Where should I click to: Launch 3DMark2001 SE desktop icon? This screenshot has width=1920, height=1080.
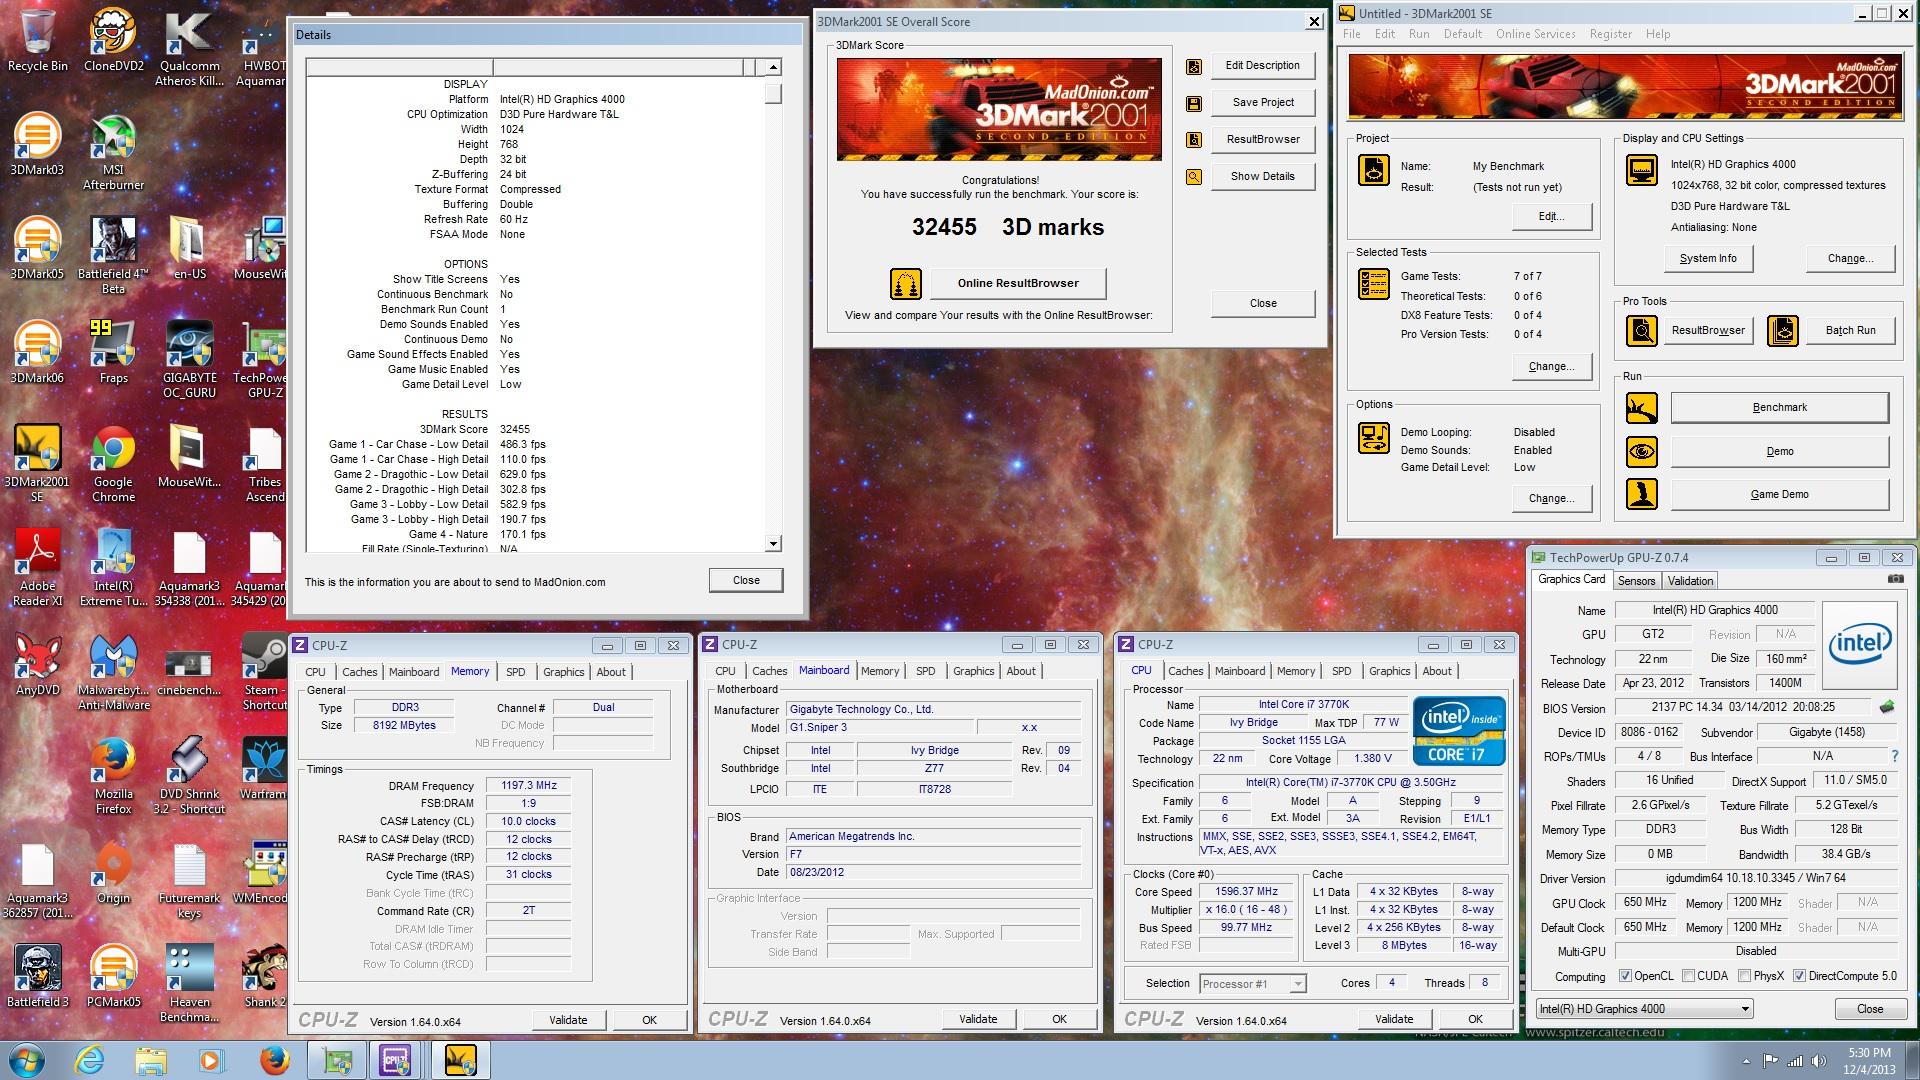coord(37,464)
